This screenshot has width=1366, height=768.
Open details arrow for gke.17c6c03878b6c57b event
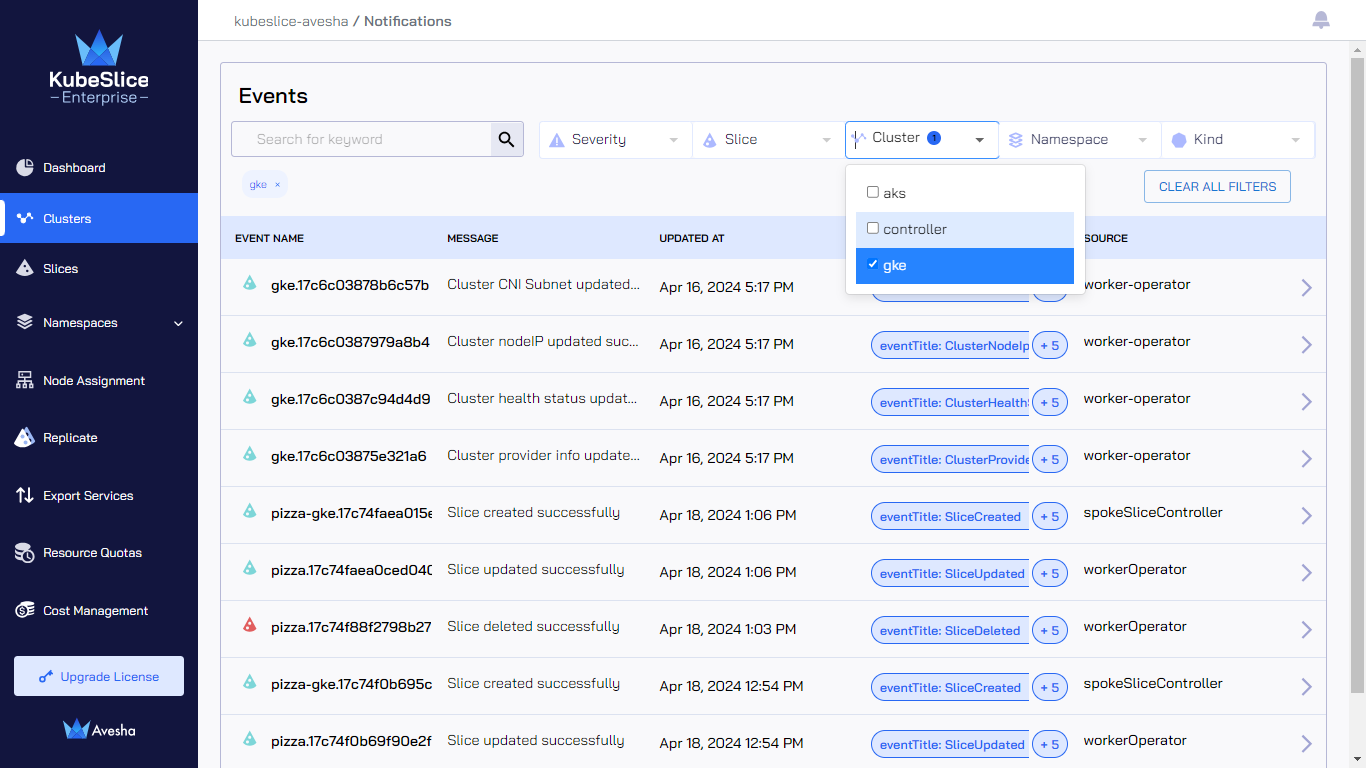pyautogui.click(x=1306, y=287)
